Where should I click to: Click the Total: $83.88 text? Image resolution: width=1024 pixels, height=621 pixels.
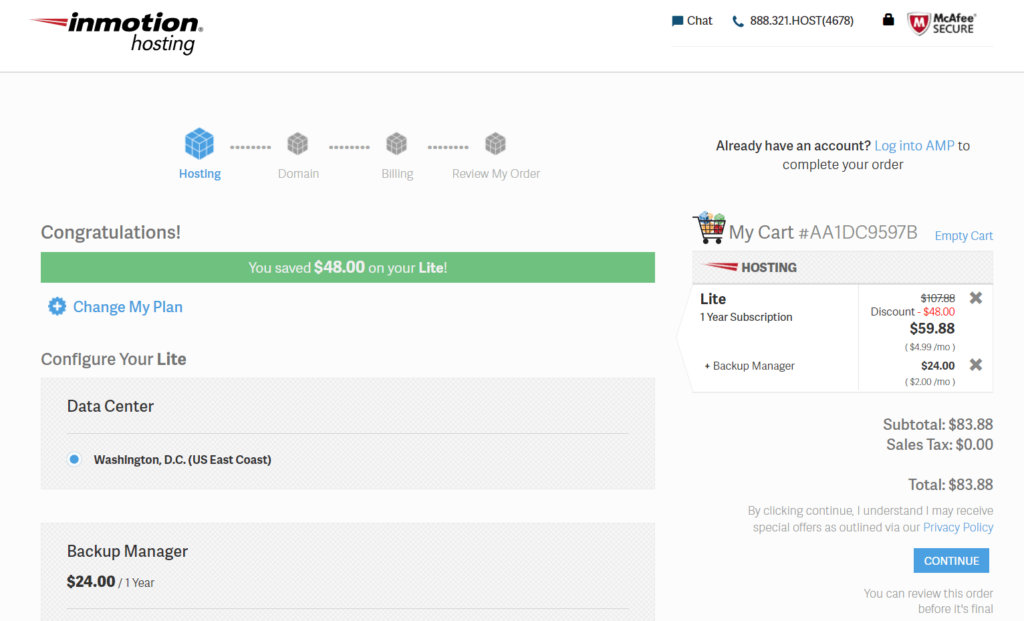coord(950,485)
